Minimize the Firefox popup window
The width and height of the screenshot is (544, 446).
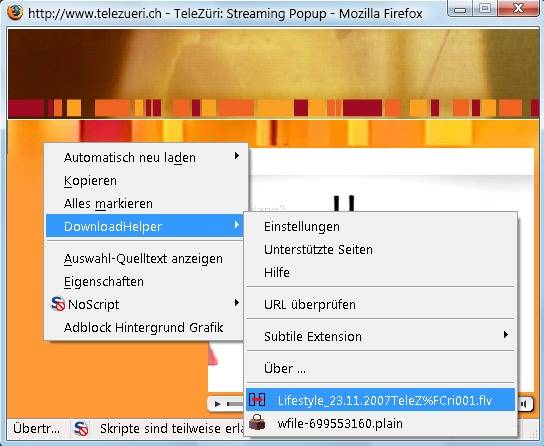[460, 9]
